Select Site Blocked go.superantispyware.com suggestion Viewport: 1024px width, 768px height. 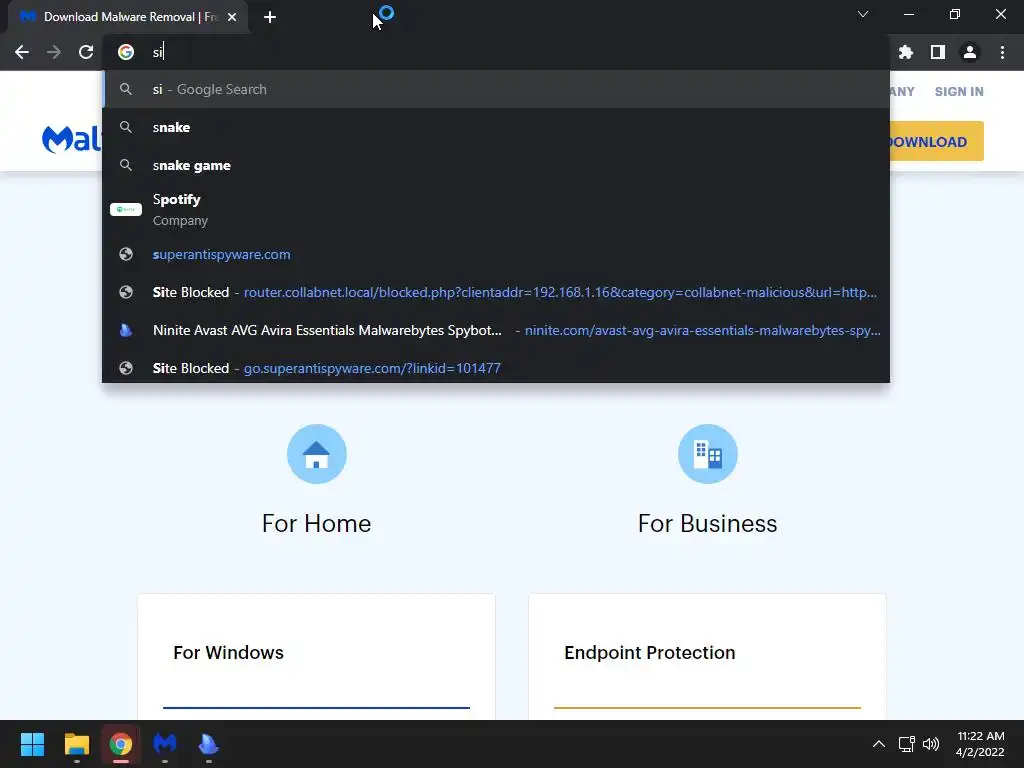click(x=496, y=368)
